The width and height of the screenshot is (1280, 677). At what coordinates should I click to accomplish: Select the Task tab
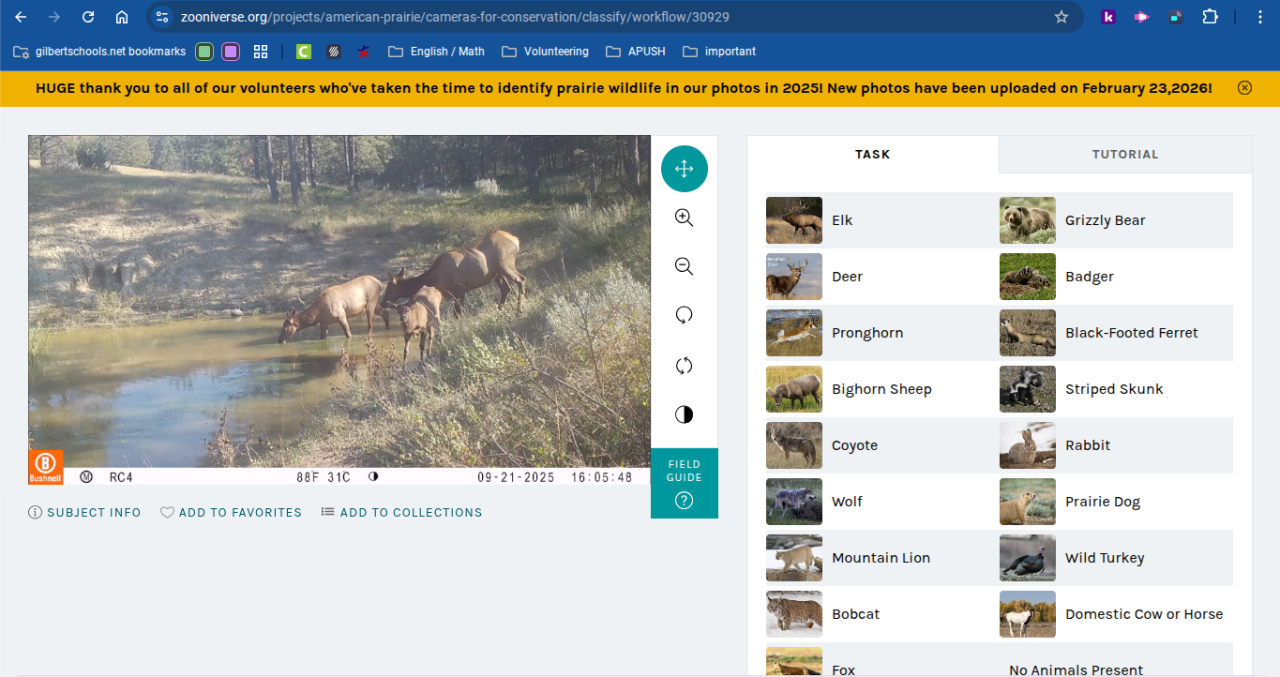(872, 154)
